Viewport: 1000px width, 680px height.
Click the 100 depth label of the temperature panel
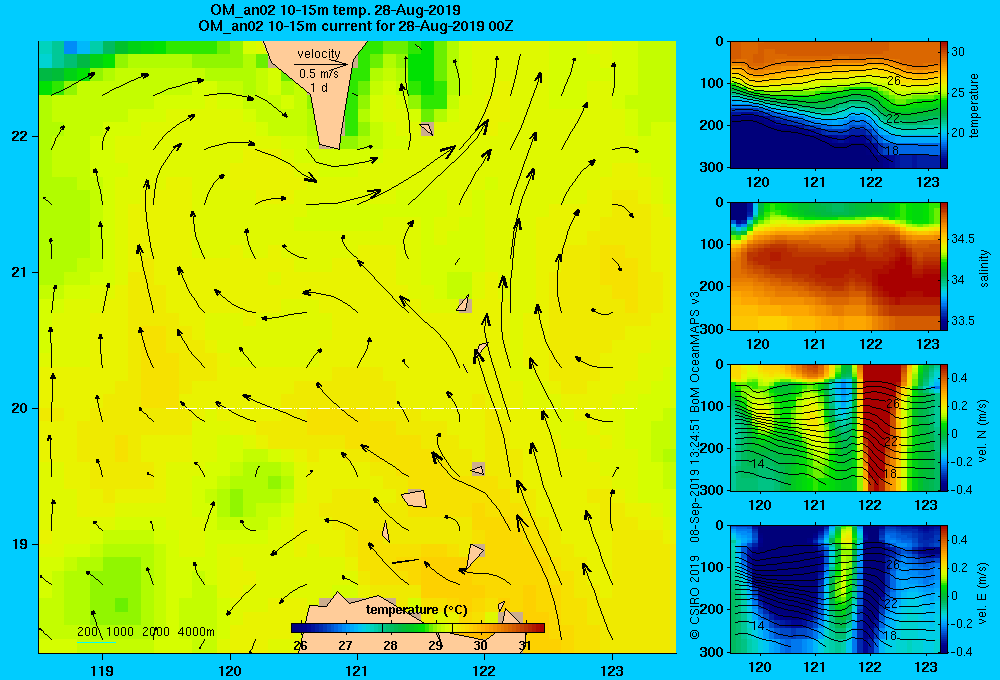(x=712, y=83)
